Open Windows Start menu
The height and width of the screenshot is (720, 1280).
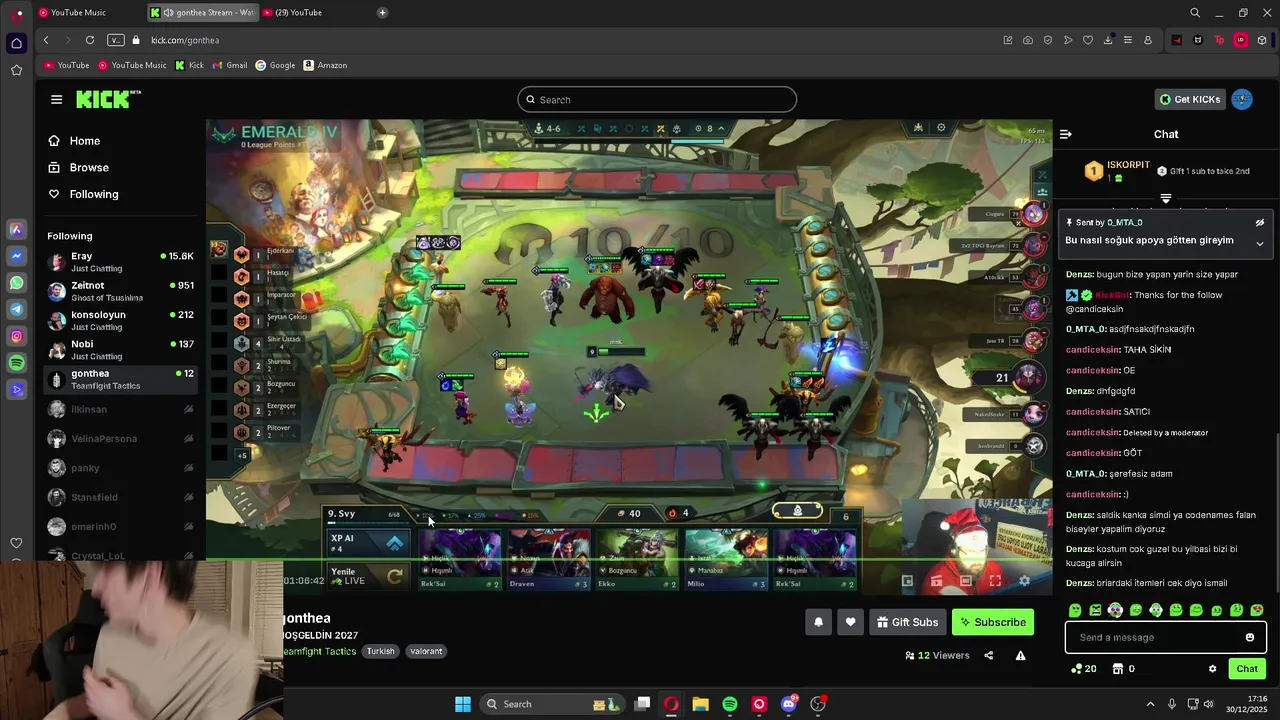click(463, 704)
